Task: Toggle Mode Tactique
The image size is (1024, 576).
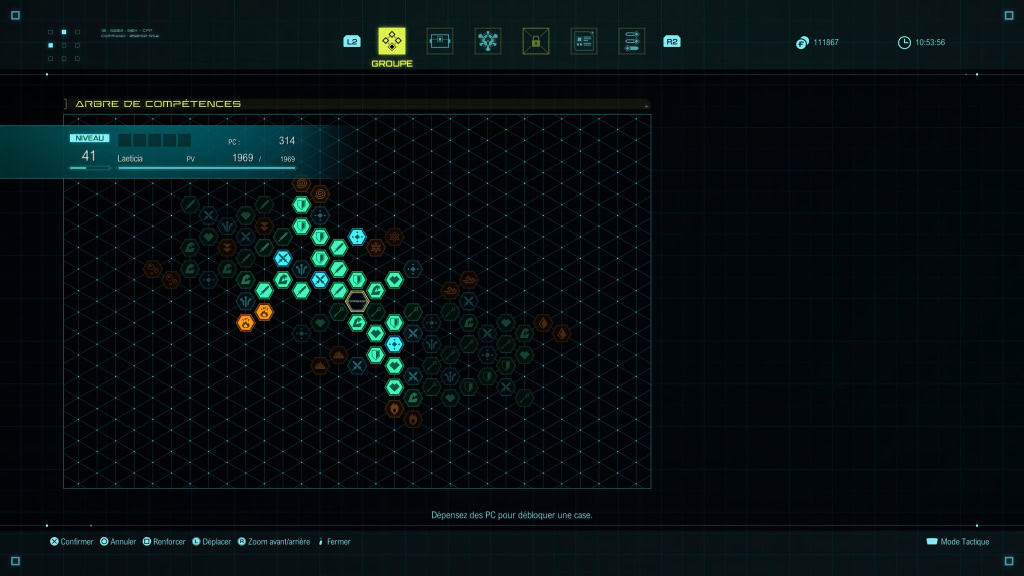Action: coord(958,541)
